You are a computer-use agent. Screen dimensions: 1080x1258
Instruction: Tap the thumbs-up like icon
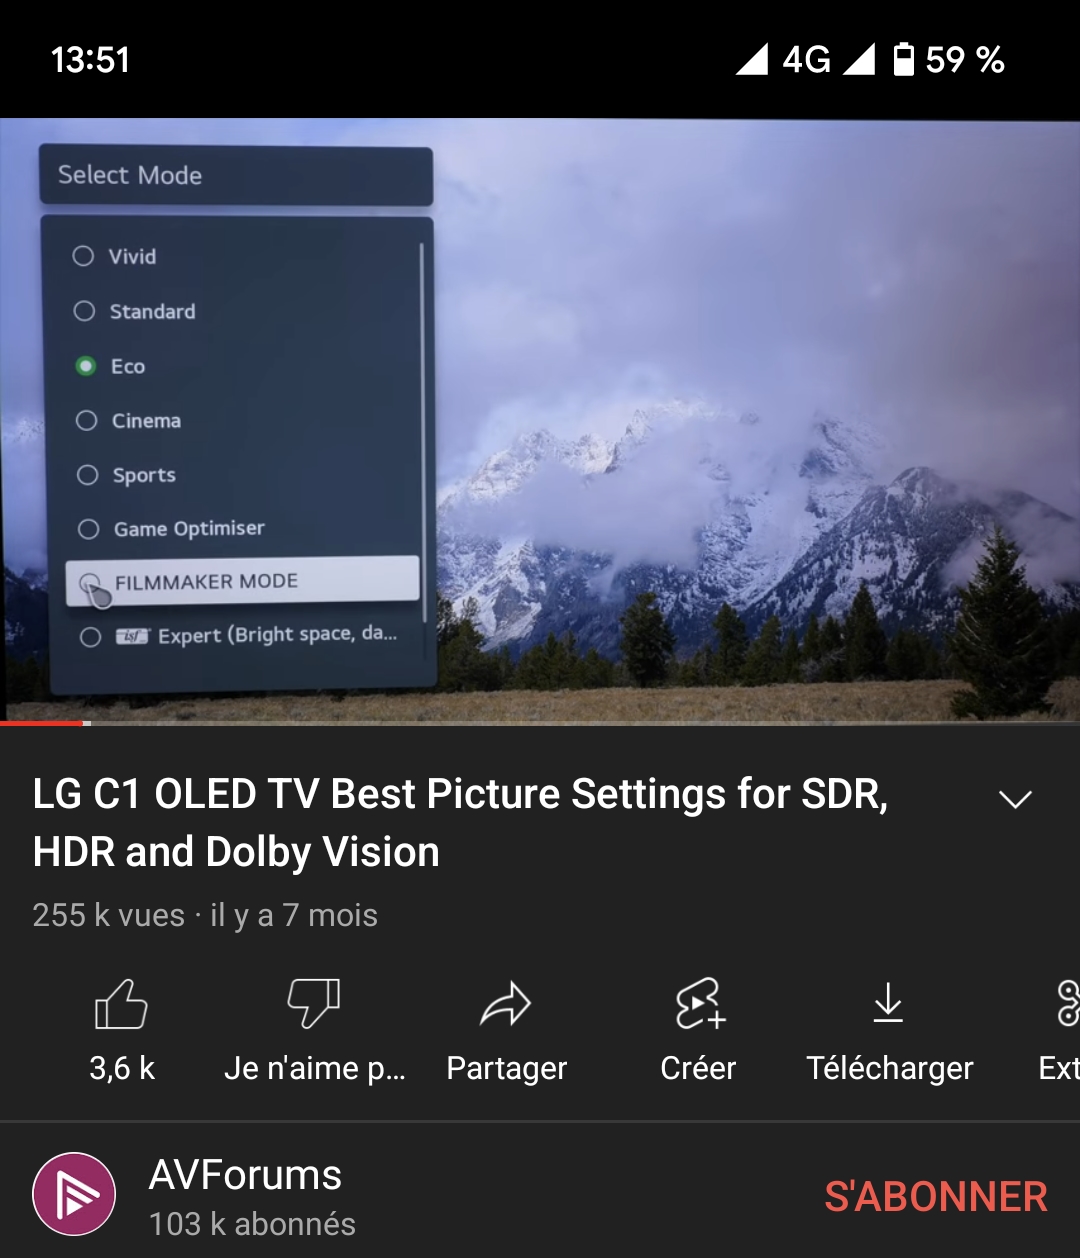[x=121, y=1004]
